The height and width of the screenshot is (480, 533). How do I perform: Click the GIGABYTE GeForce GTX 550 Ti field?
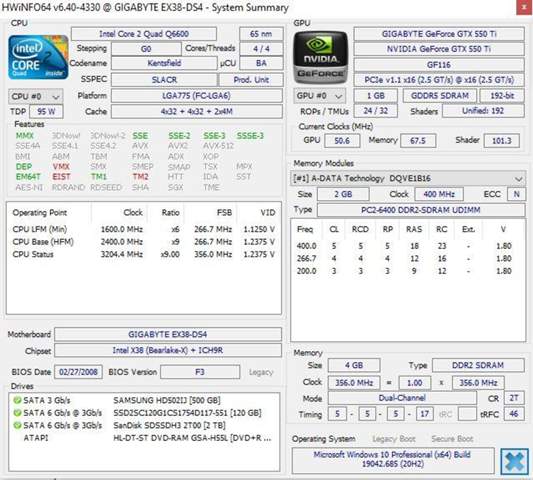pyautogui.click(x=439, y=34)
